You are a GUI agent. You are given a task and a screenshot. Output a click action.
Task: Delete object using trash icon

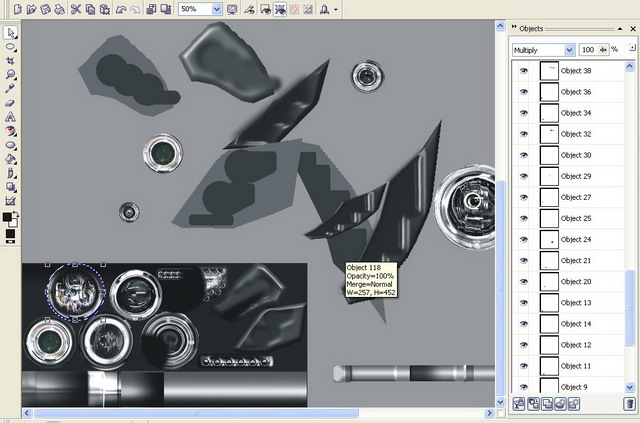click(x=629, y=404)
